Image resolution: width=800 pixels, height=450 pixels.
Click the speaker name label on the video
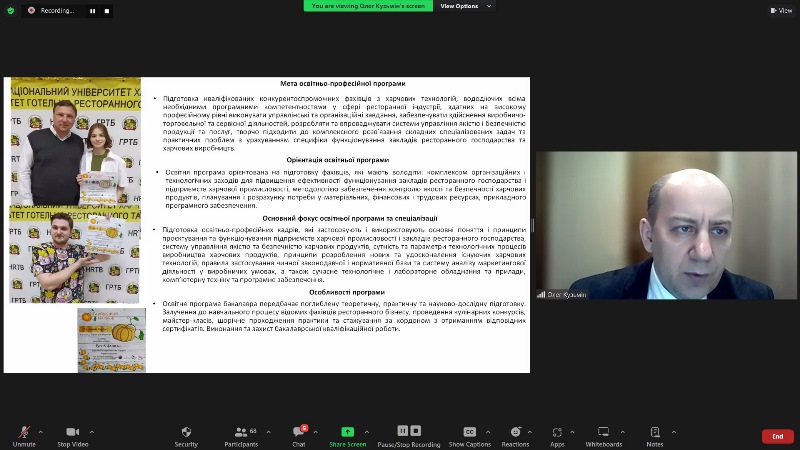coord(562,294)
